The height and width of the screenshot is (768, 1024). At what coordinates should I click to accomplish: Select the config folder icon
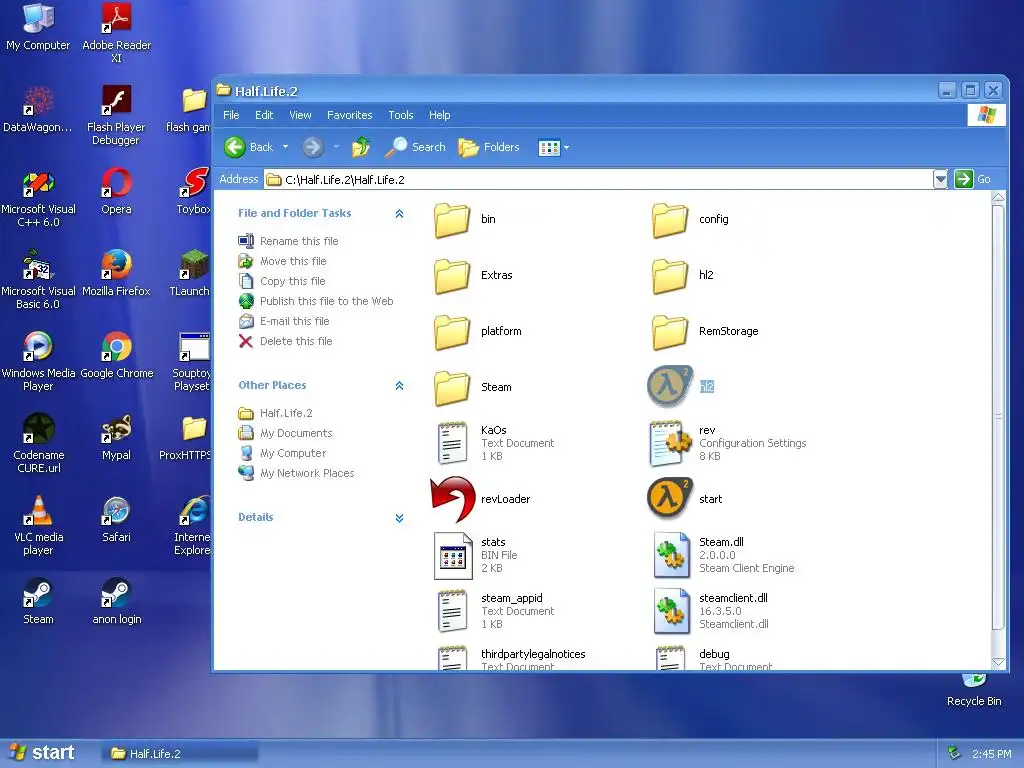[670, 219]
